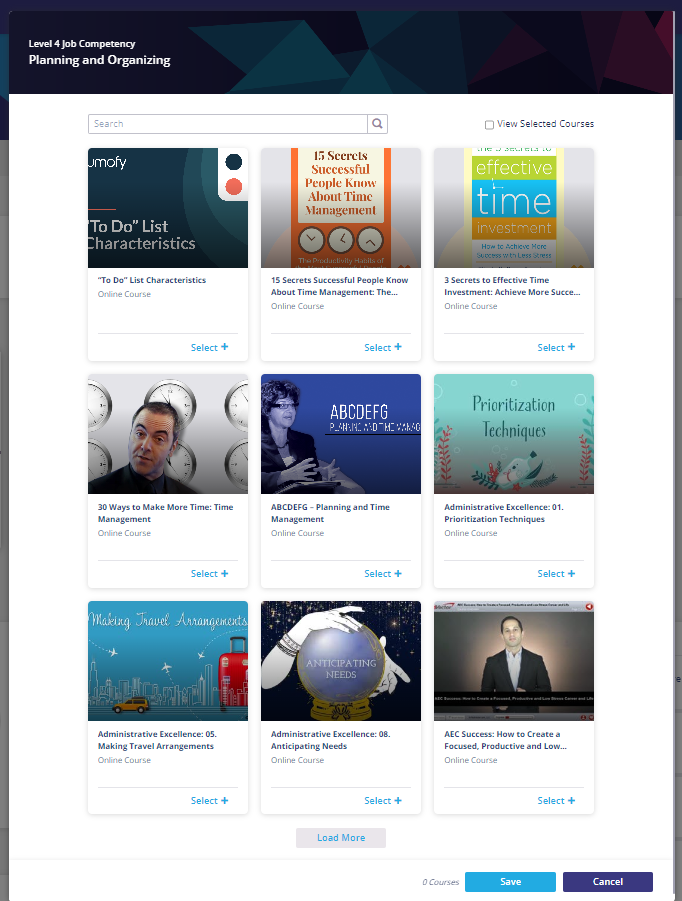Select Anticipating Needs course
Screen dimensions: 682x901
point(383,800)
